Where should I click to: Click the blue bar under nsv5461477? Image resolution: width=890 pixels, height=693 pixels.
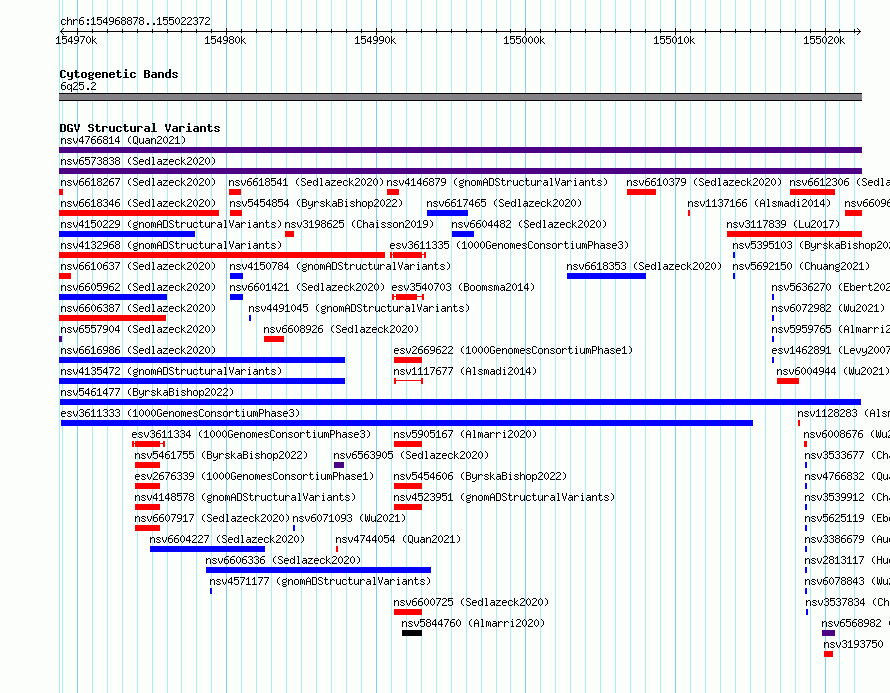460,402
